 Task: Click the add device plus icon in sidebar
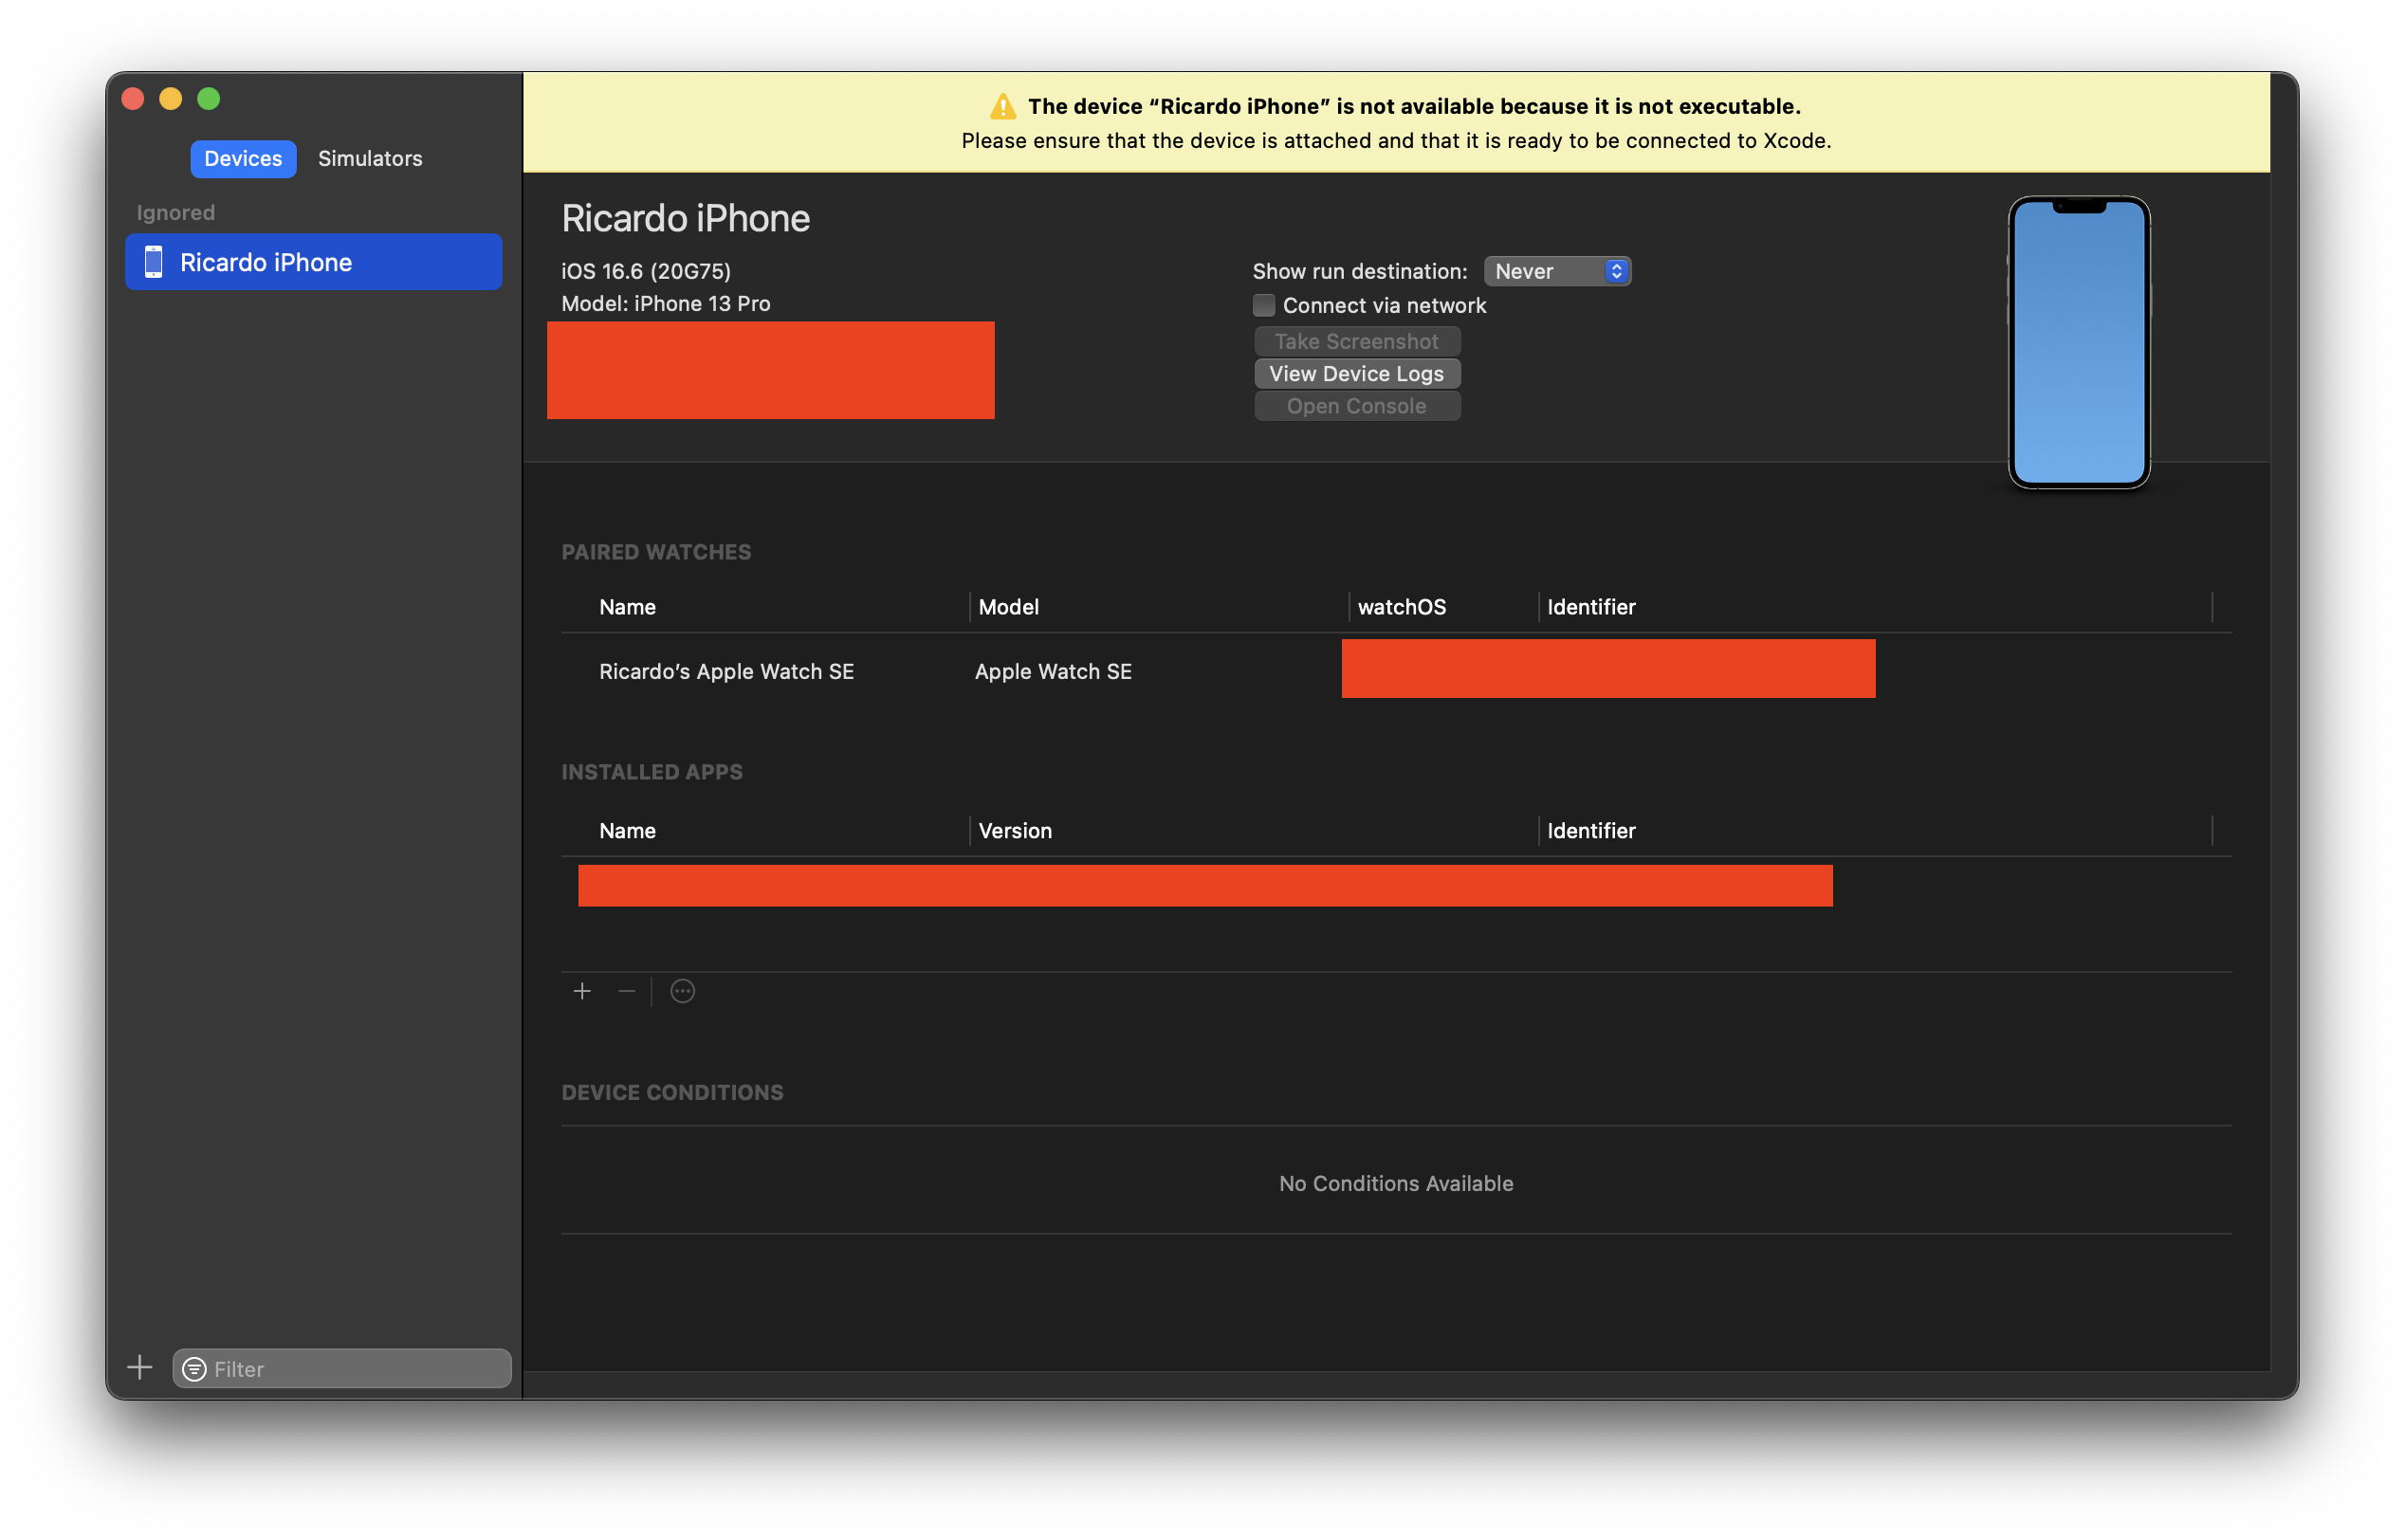coord(140,1367)
